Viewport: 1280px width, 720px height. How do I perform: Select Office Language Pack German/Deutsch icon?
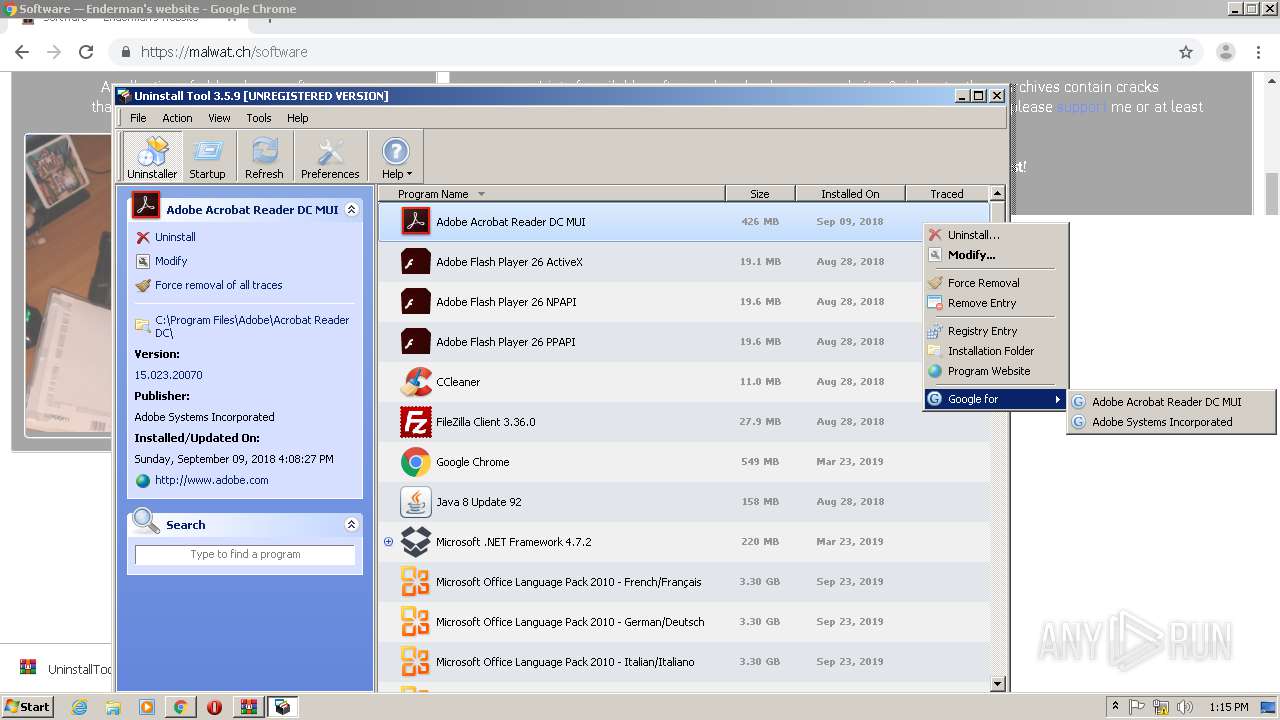pos(416,622)
